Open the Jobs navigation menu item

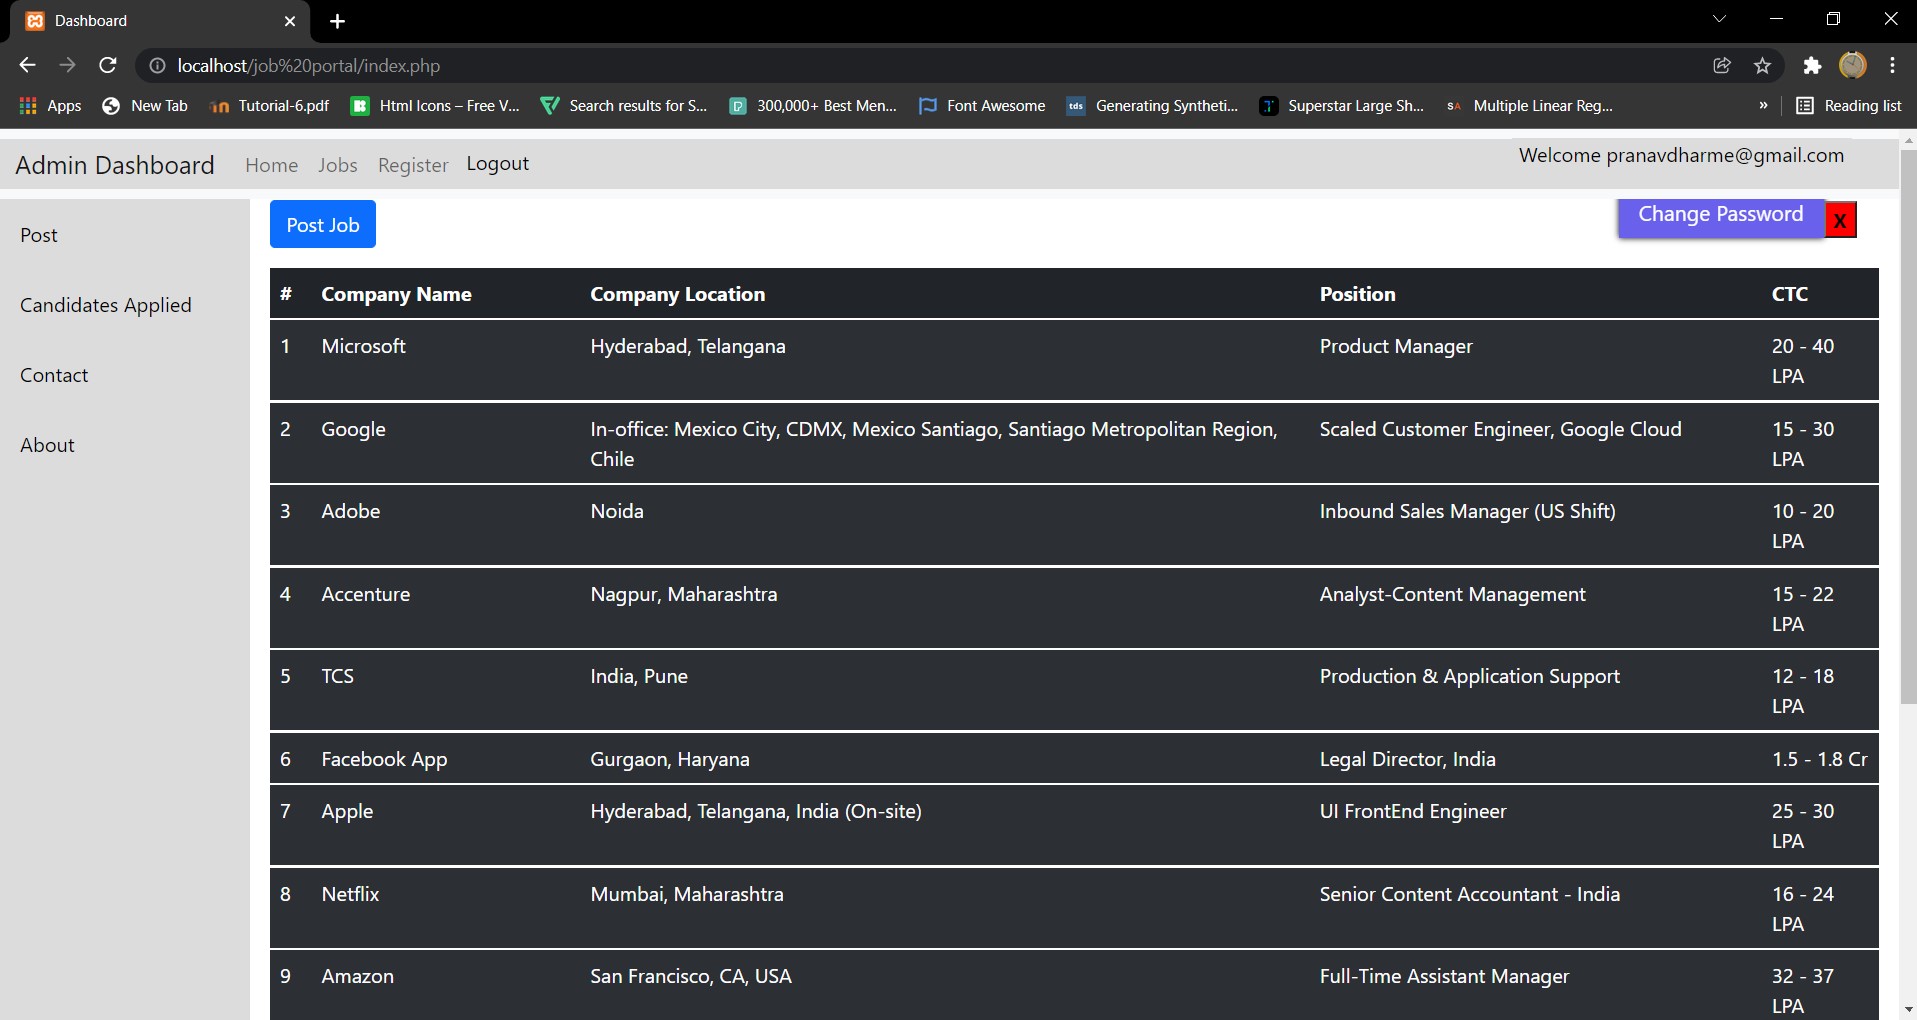coord(338,164)
